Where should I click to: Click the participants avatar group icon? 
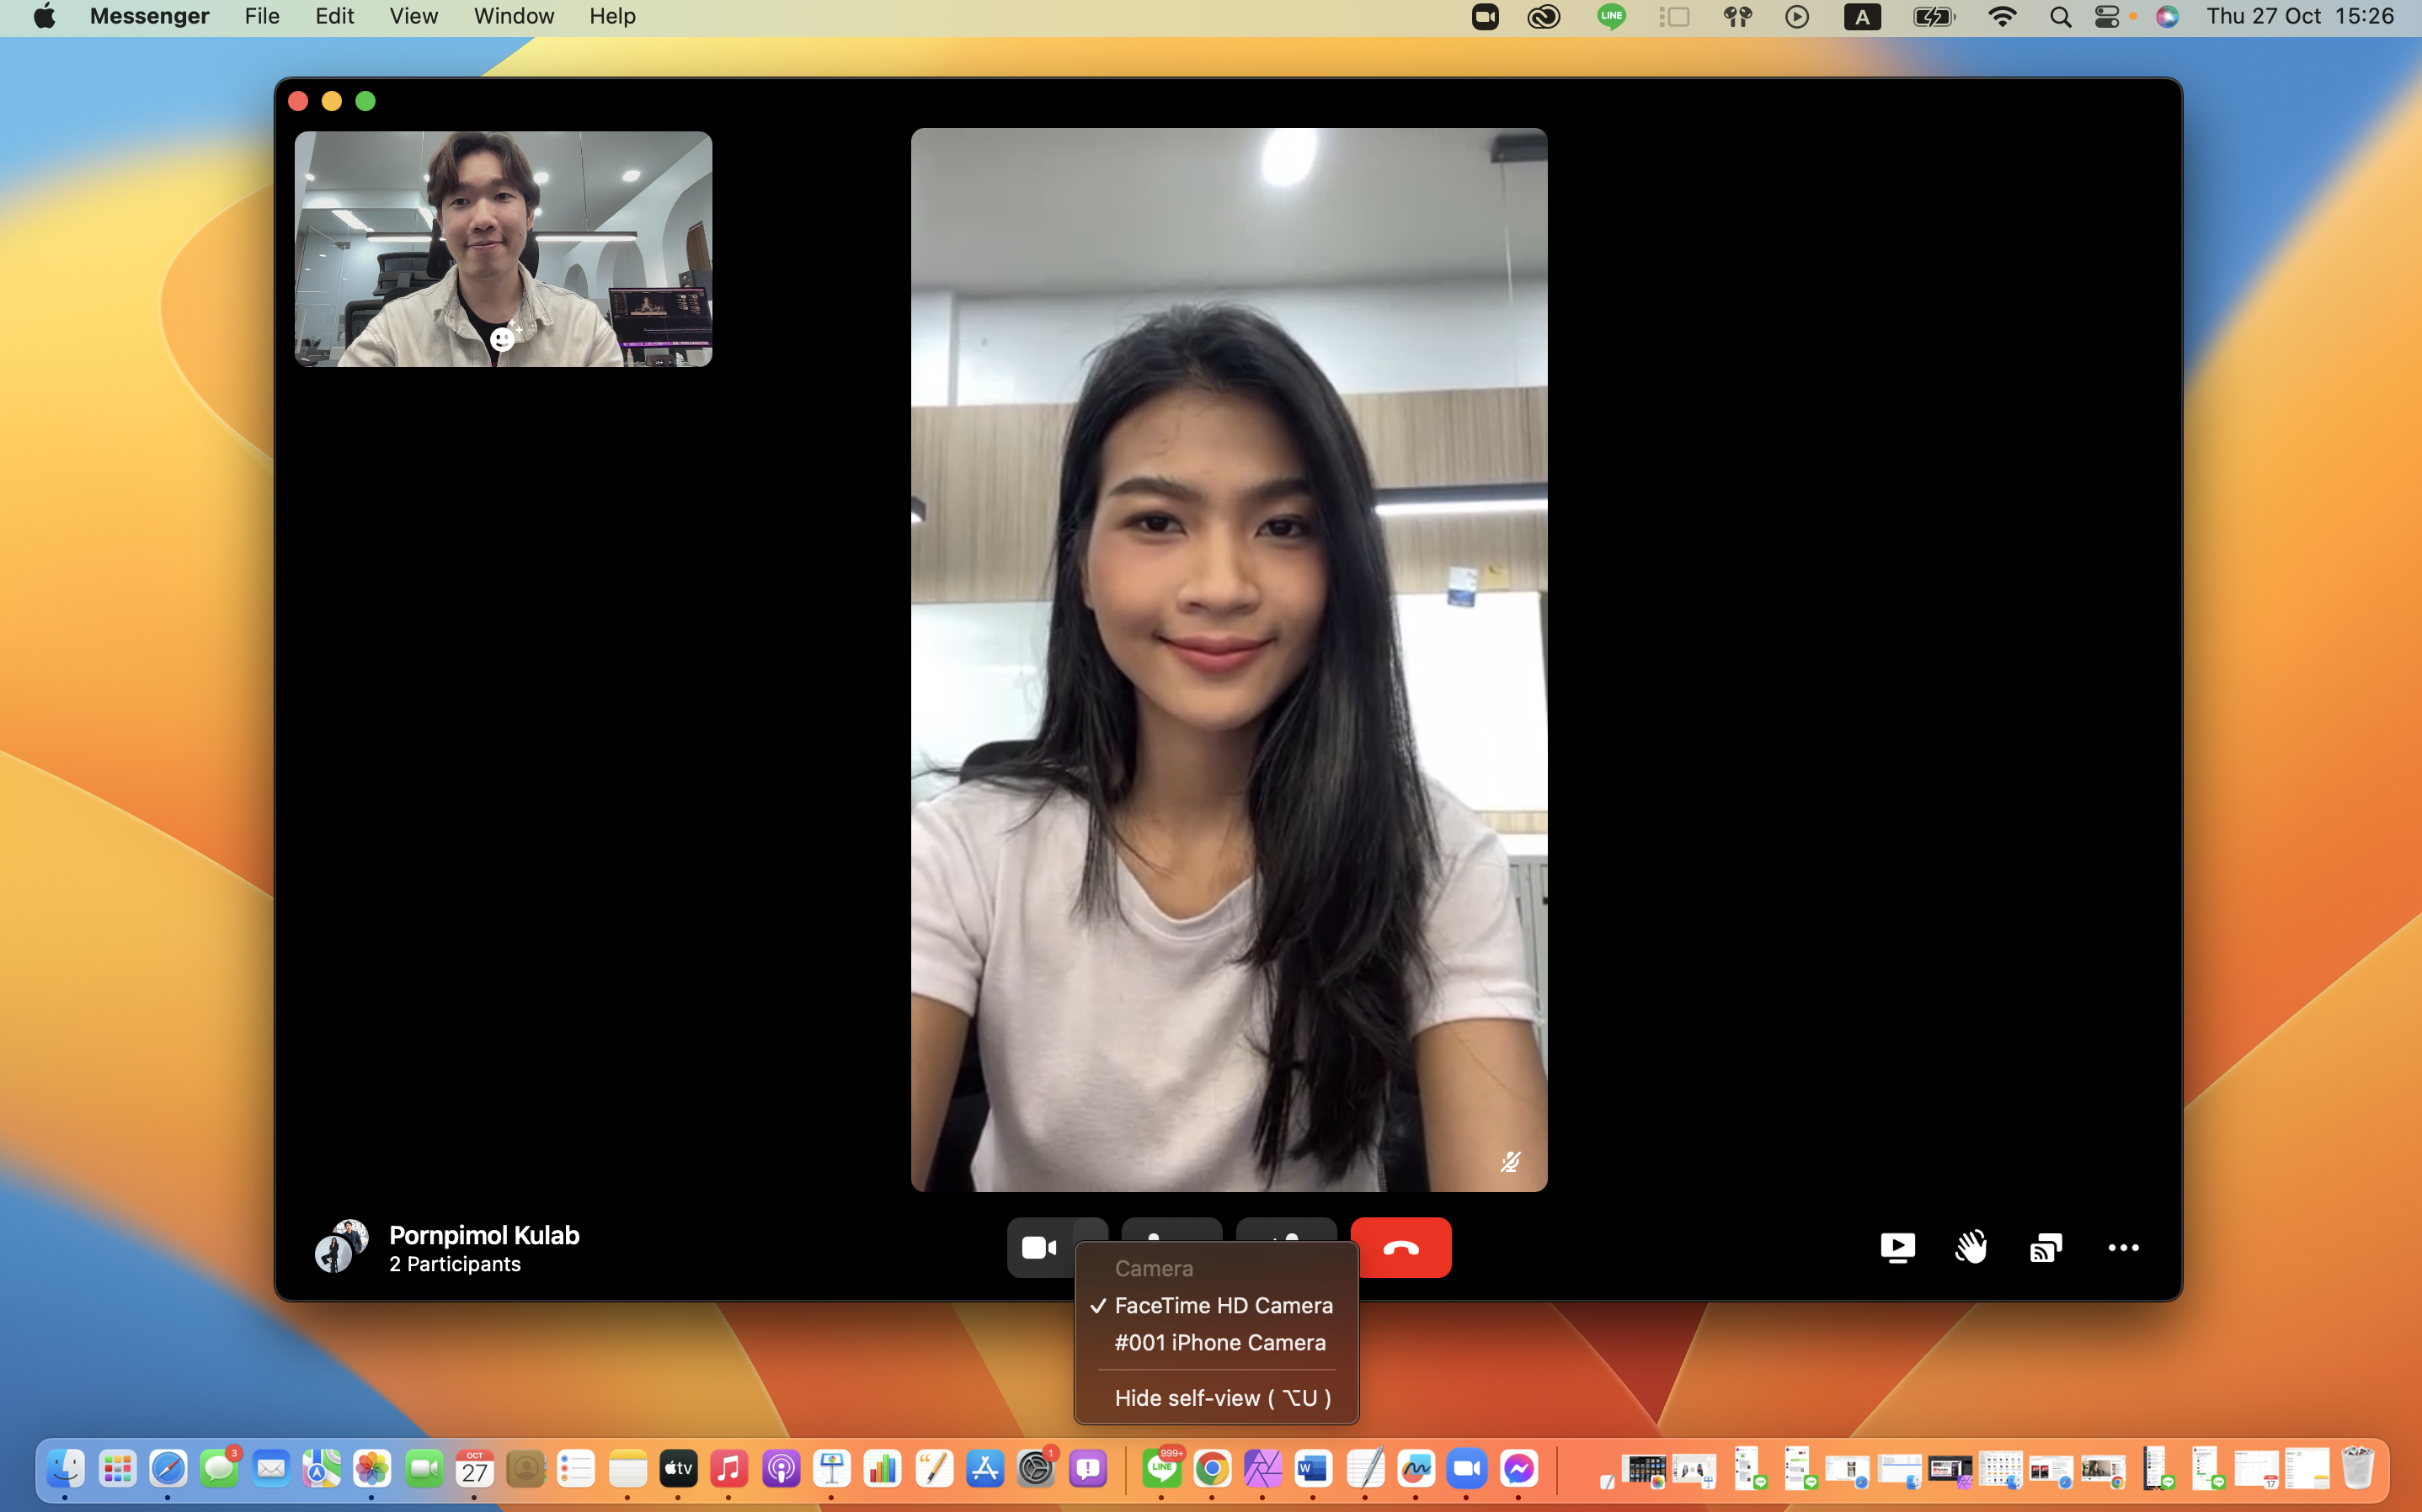340,1246
